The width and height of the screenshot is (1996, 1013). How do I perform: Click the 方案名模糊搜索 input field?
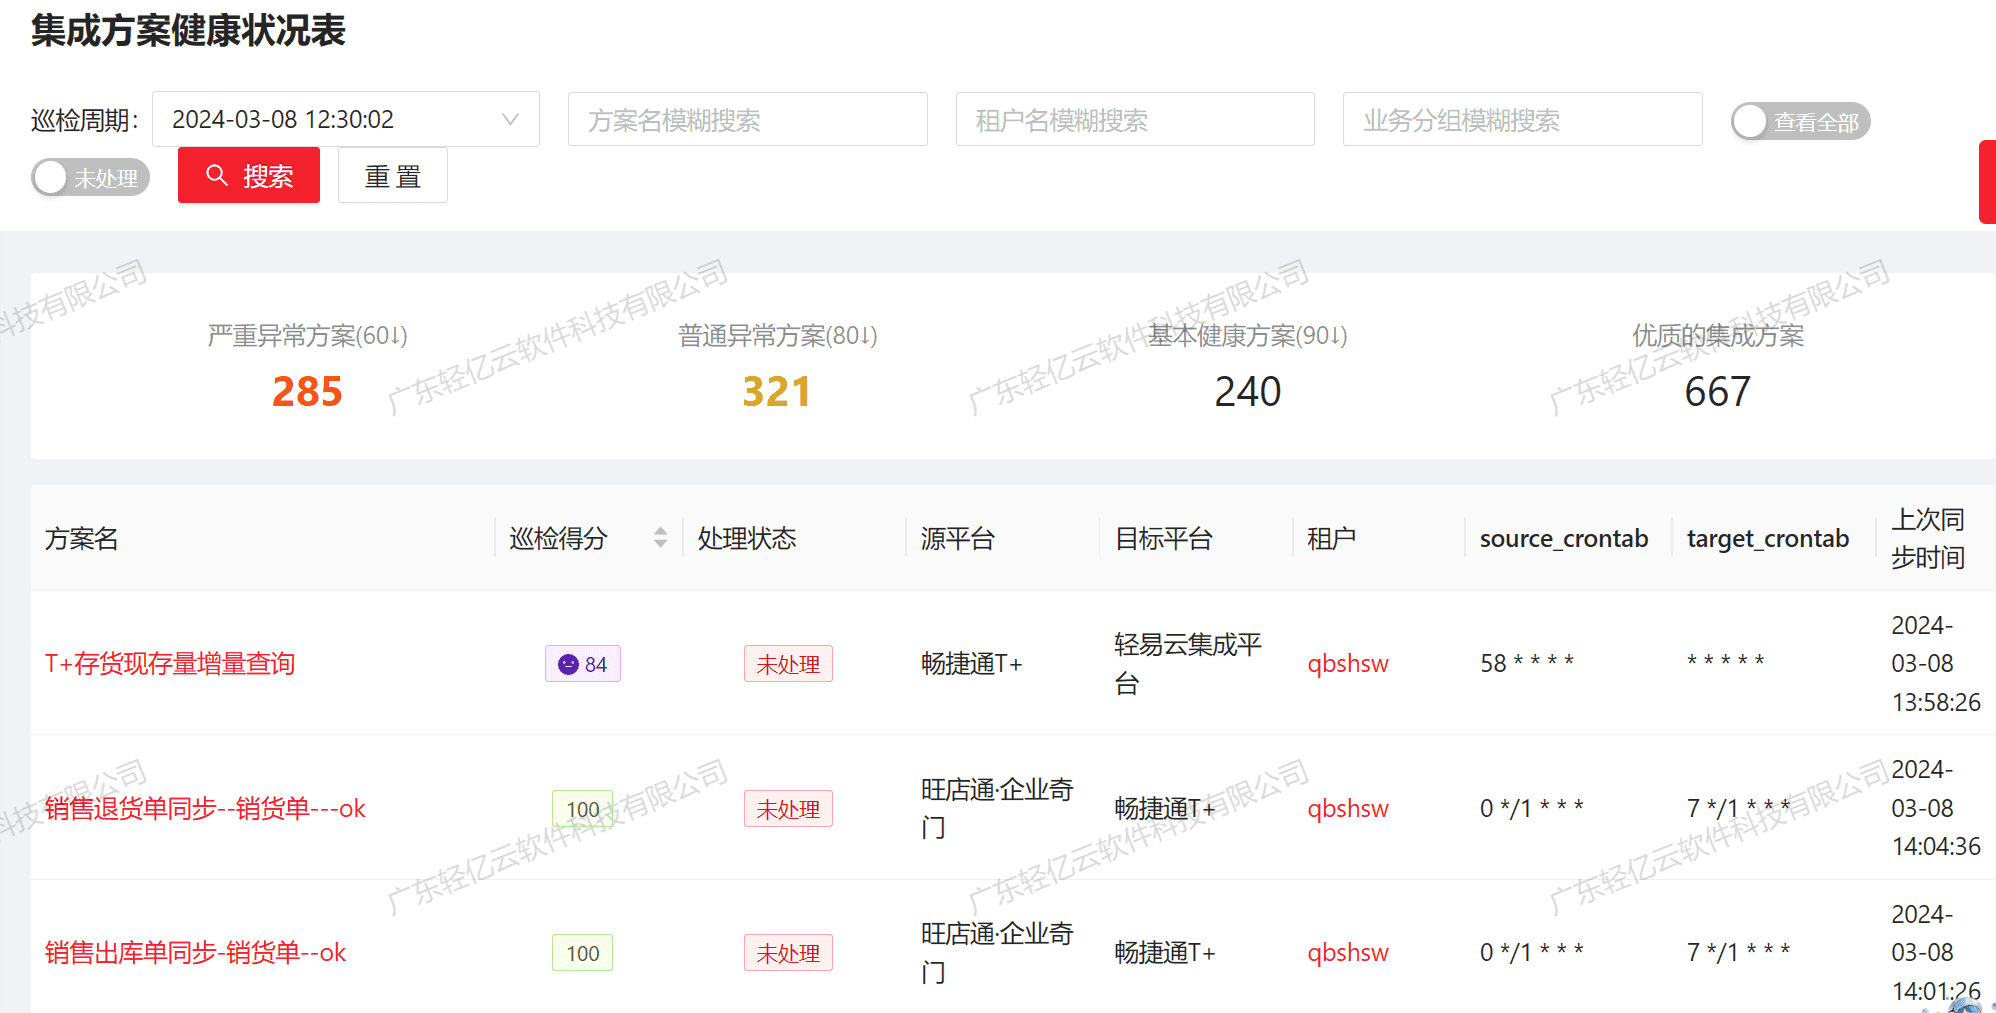[x=747, y=119]
